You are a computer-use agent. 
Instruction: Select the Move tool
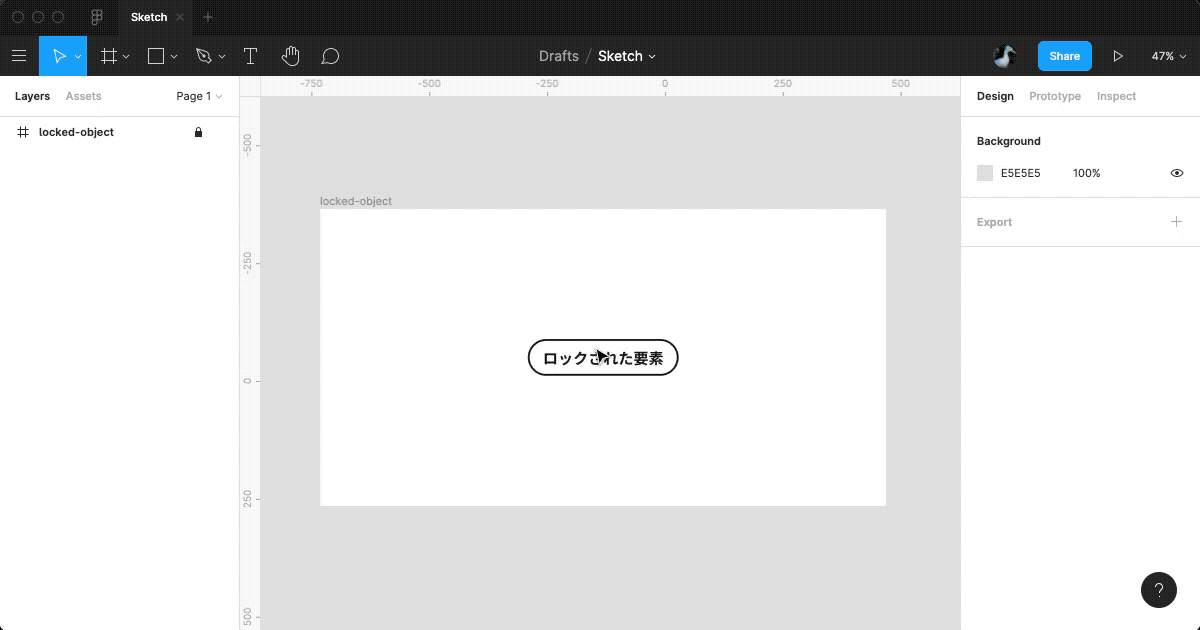pyautogui.click(x=58, y=57)
